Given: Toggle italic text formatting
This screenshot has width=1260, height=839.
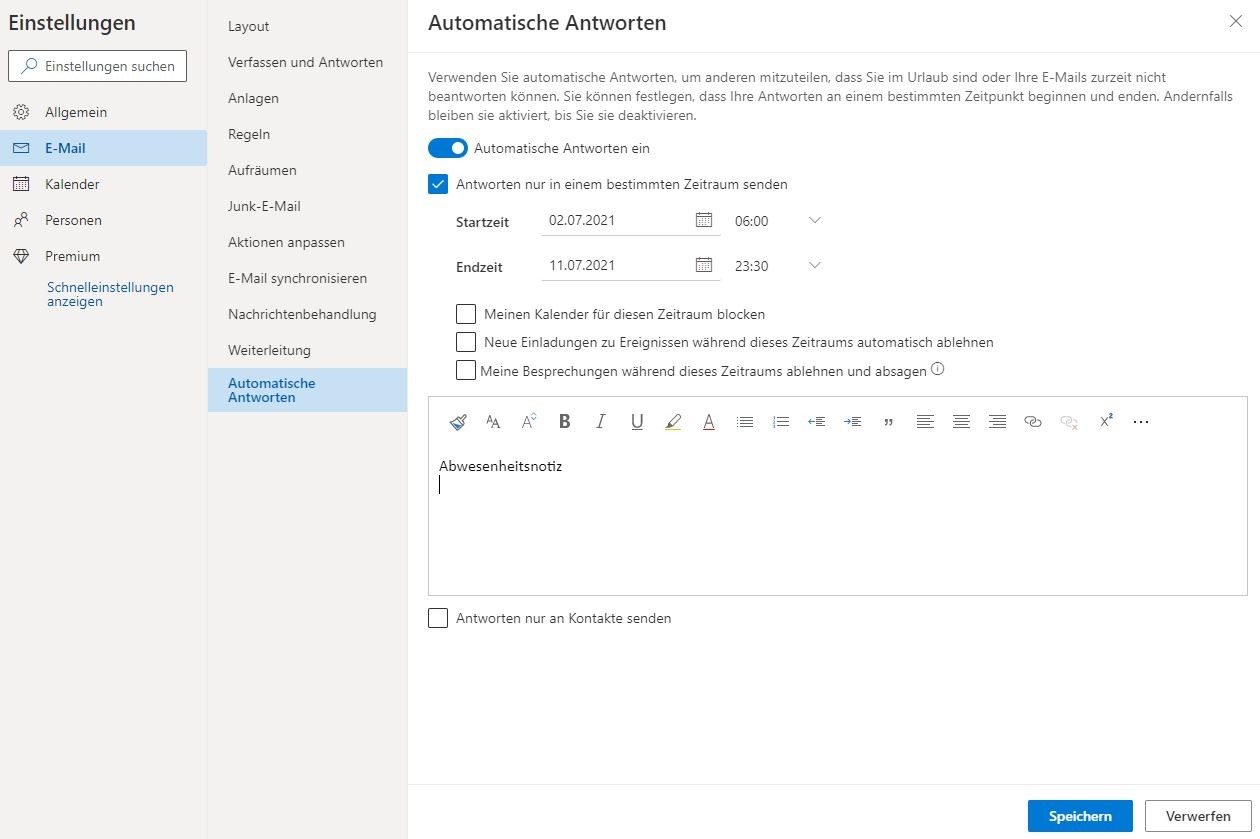Looking at the screenshot, I should click(x=600, y=422).
